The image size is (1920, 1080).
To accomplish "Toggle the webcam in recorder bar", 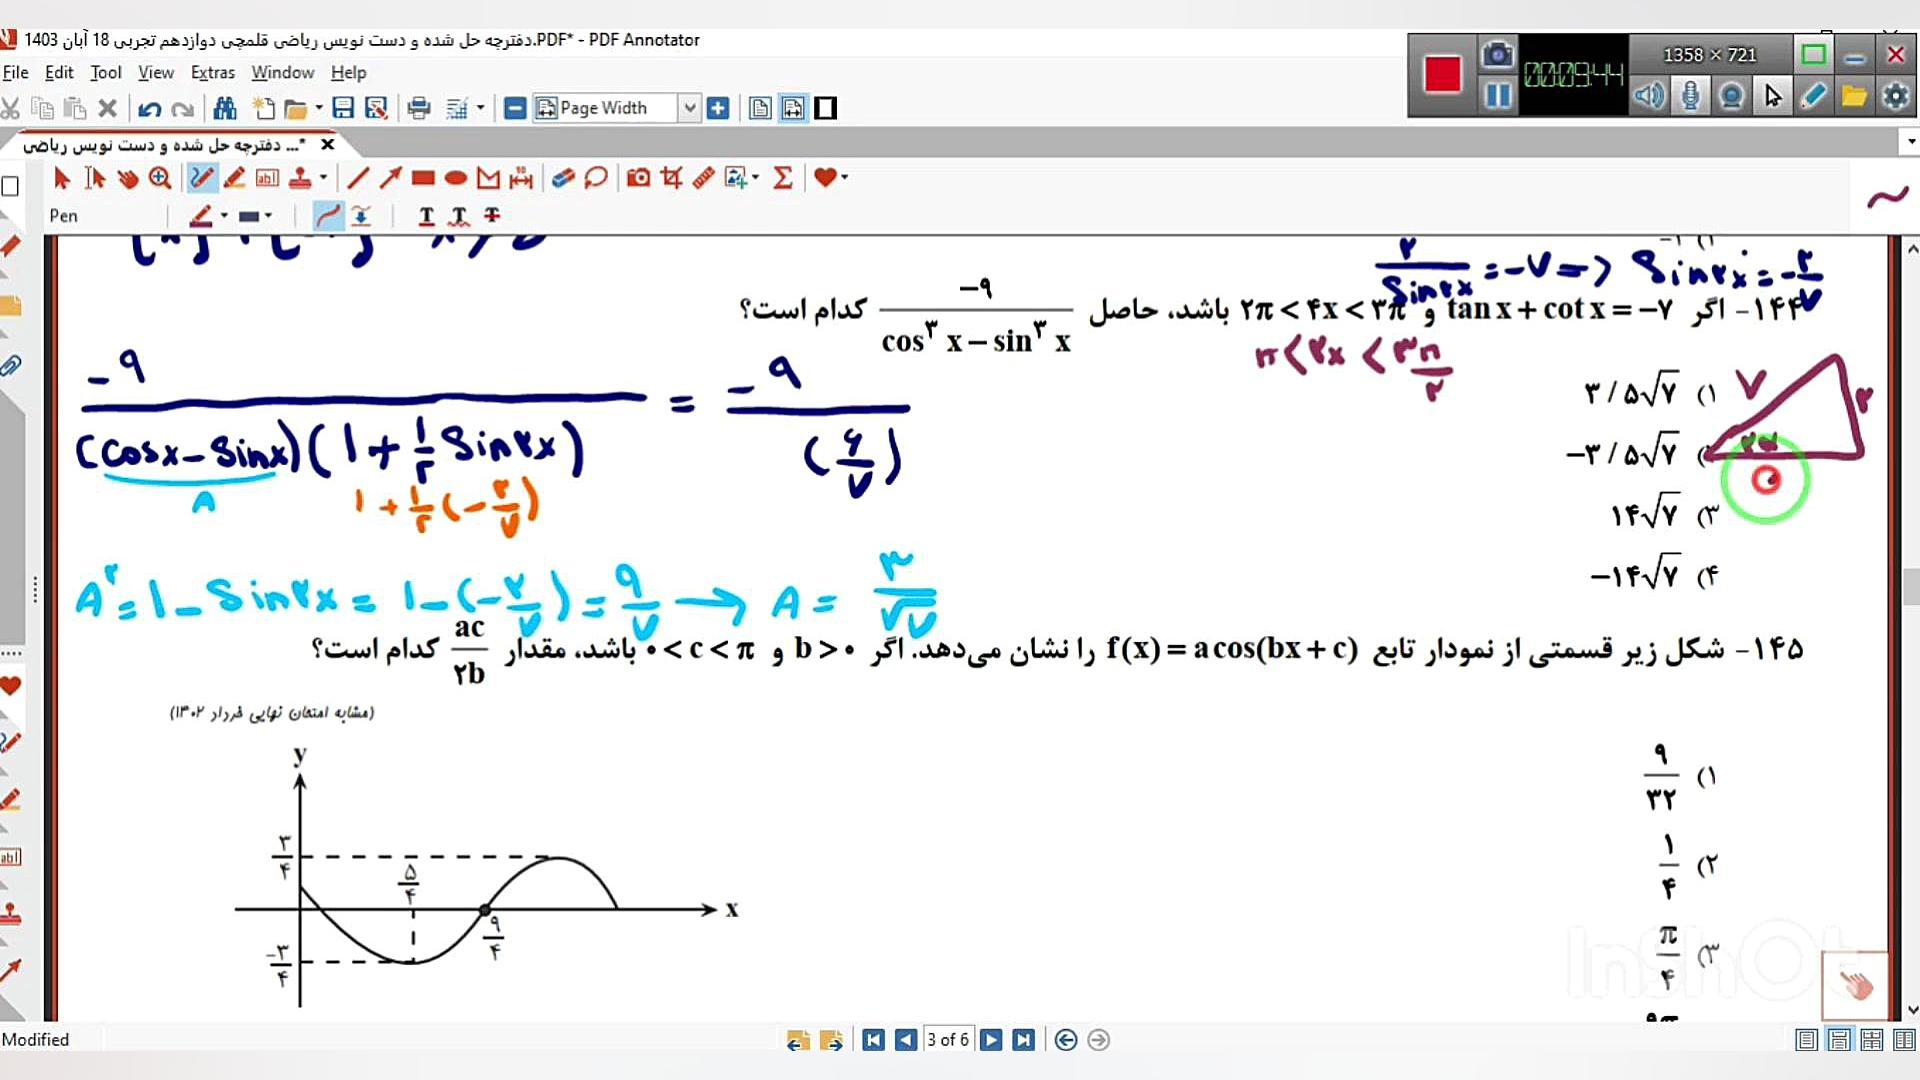I will (x=1731, y=96).
